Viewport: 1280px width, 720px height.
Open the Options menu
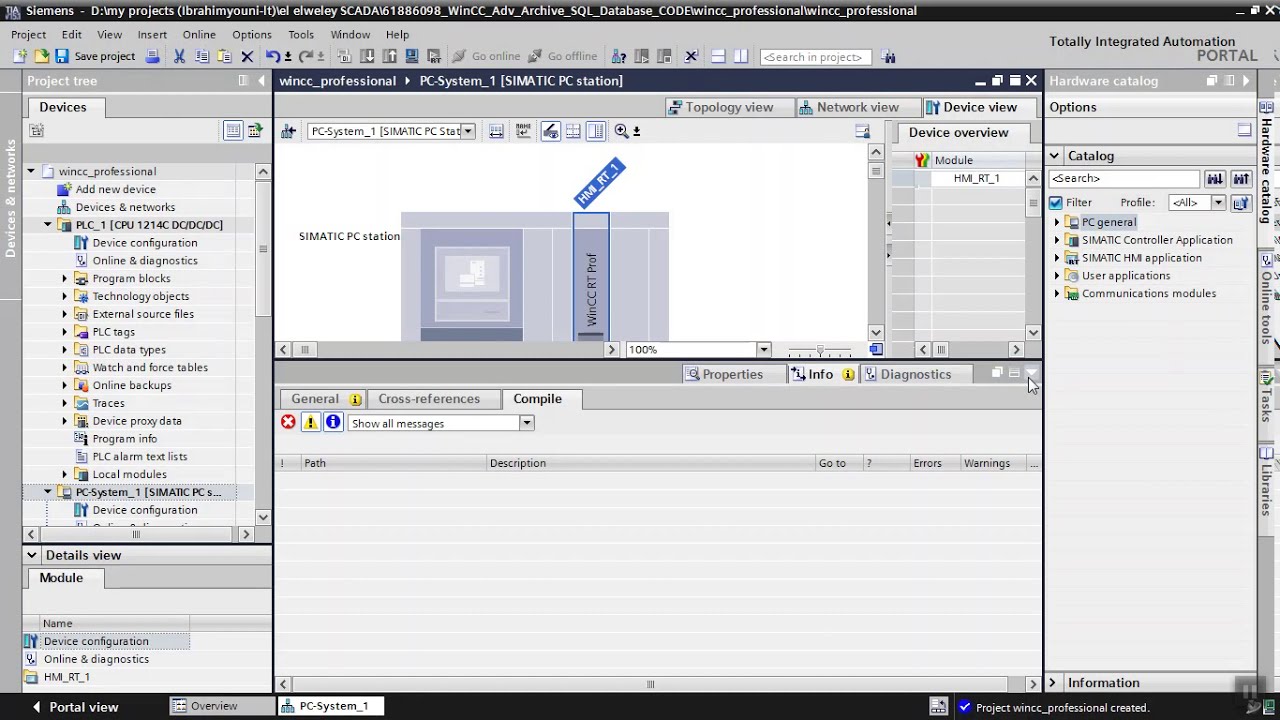[x=252, y=34]
